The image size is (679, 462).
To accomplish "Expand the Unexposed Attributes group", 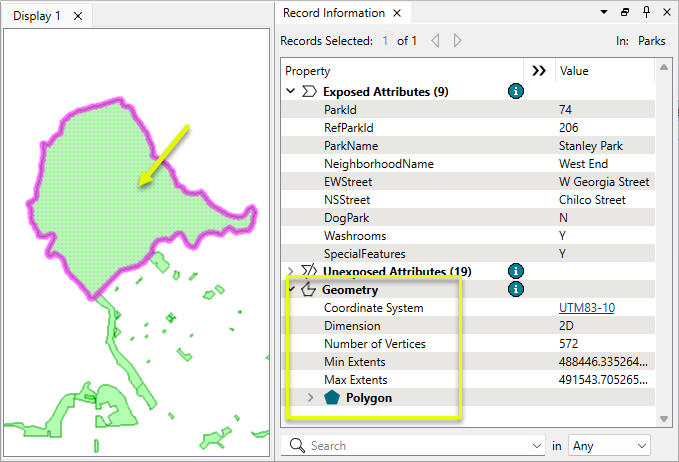I will (291, 271).
